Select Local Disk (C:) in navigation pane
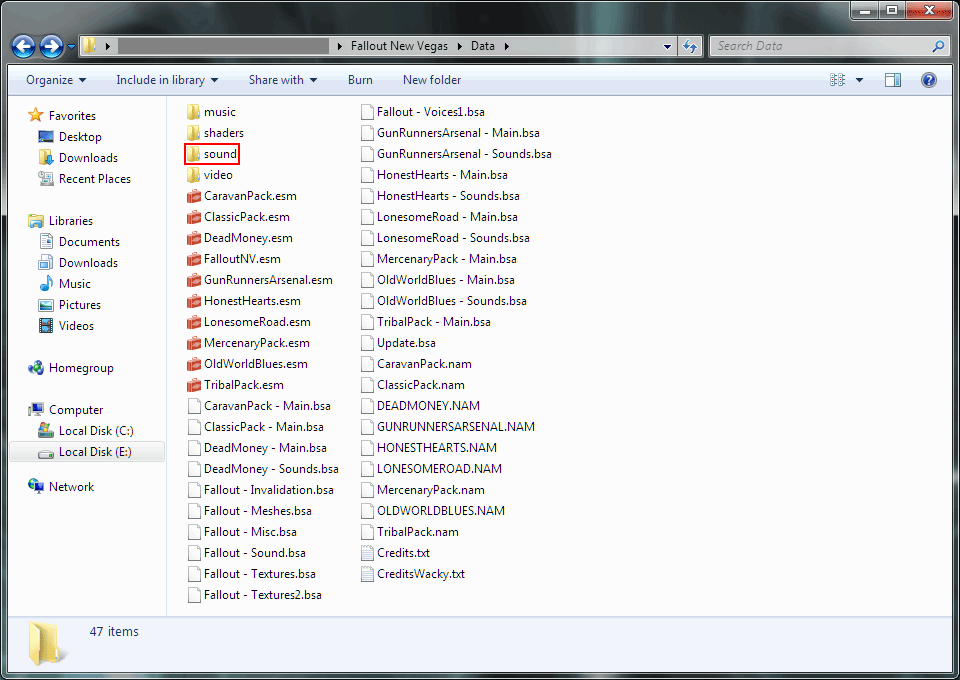This screenshot has height=680, width=960. (x=95, y=431)
